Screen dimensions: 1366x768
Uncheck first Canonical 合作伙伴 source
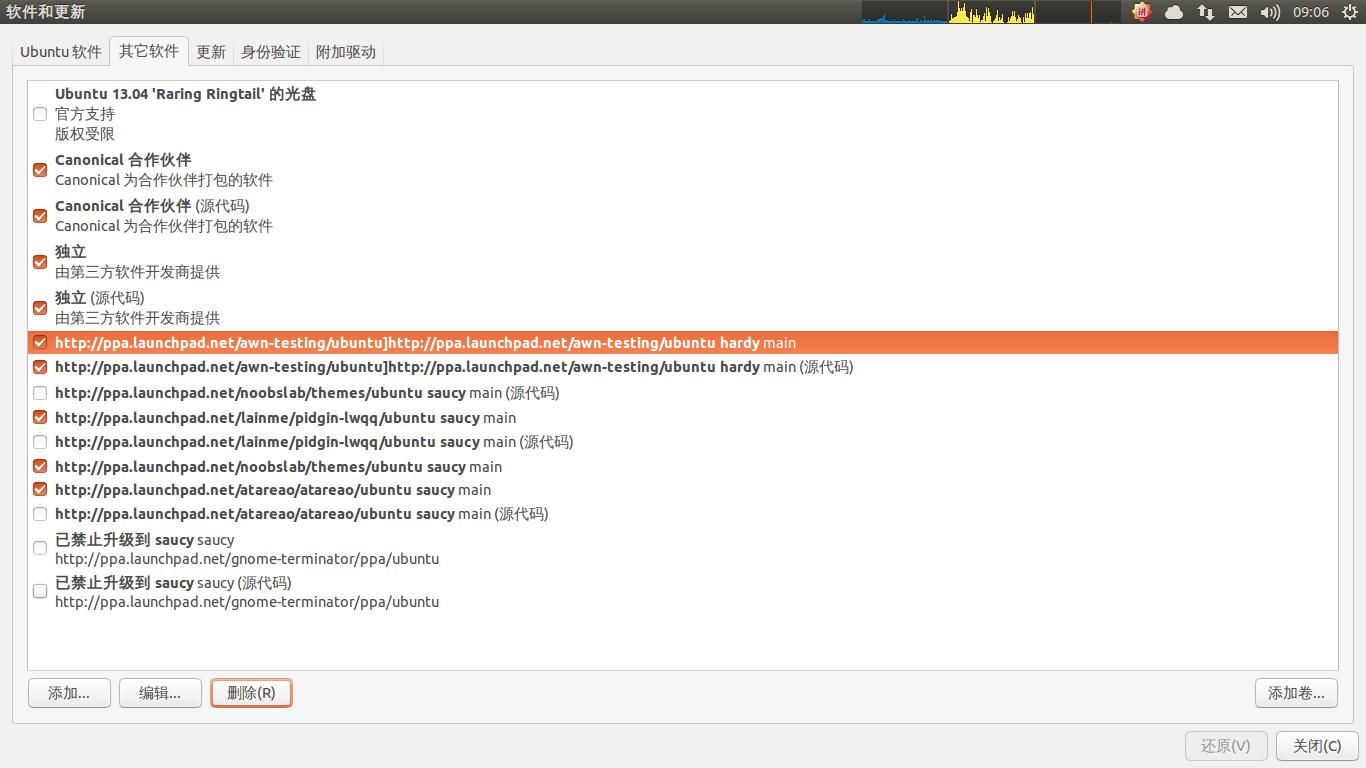pos(40,170)
